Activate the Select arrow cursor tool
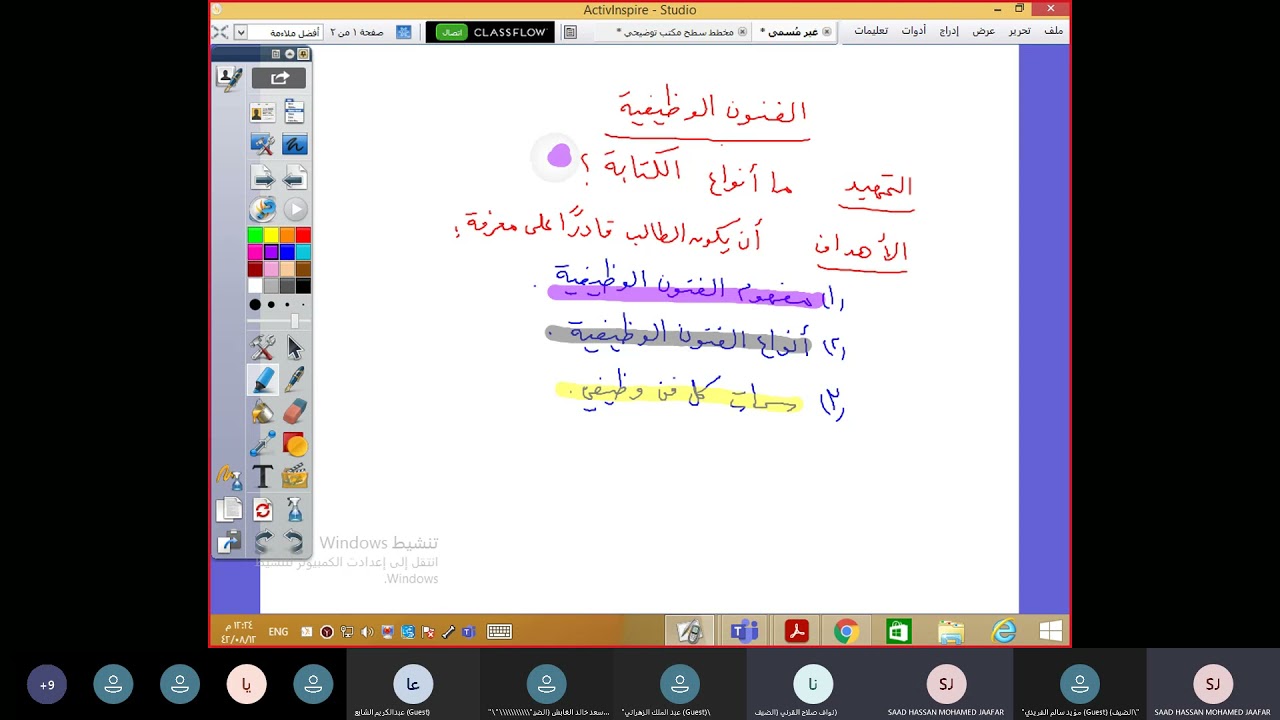 click(x=295, y=348)
